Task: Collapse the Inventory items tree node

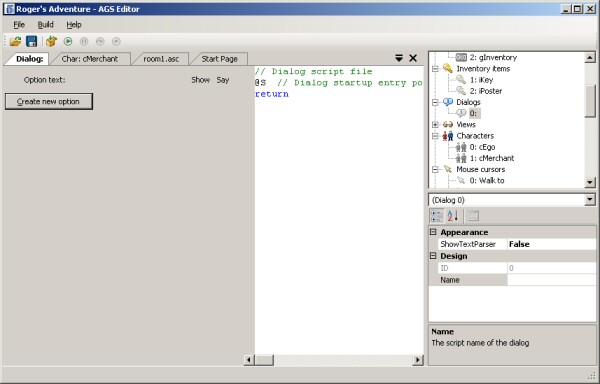Action: tap(435, 69)
